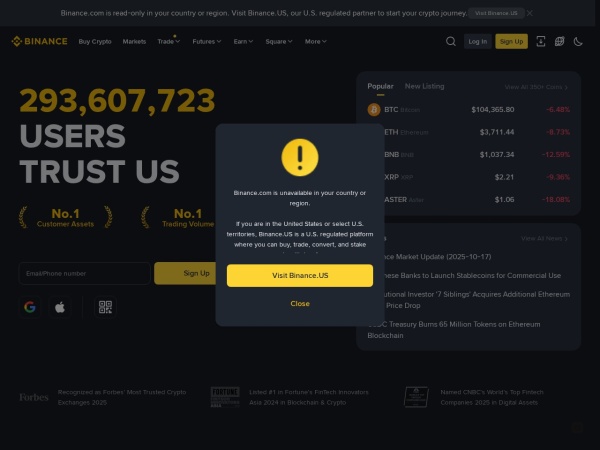
Task: Dismiss the top banner X icon
Action: point(530,13)
